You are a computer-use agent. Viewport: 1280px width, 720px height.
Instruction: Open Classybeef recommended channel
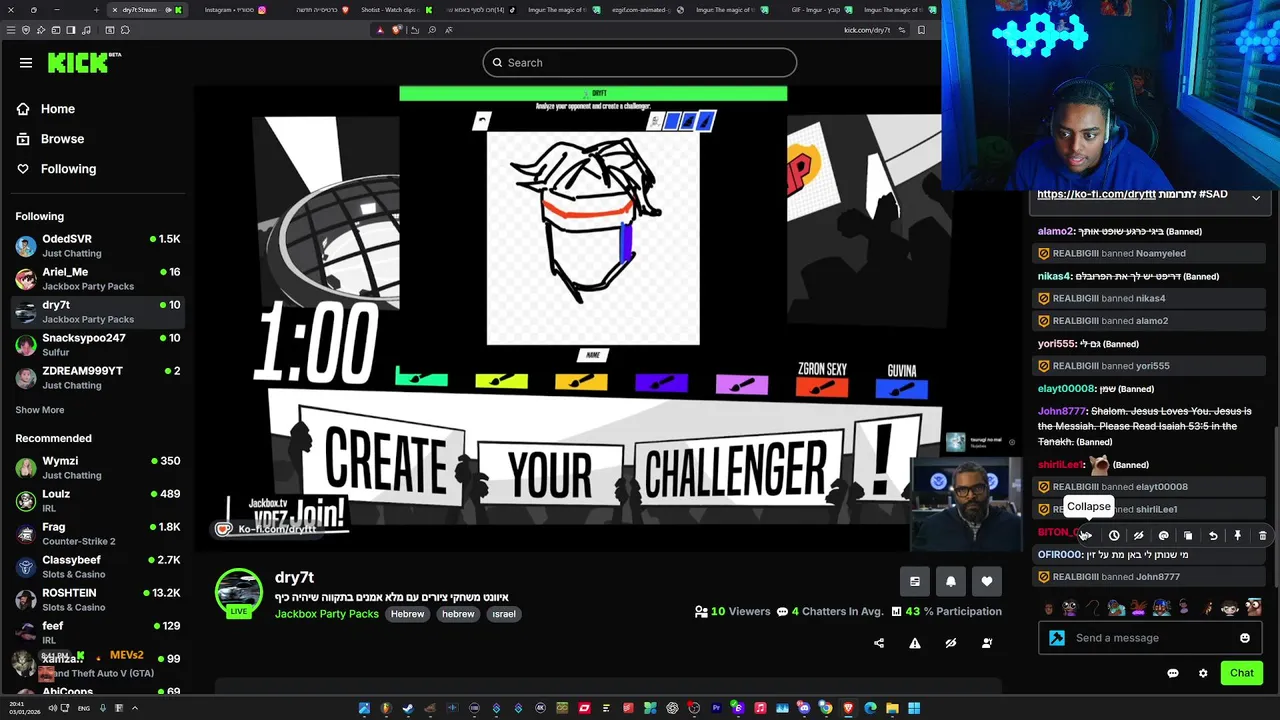pyautogui.click(x=98, y=567)
